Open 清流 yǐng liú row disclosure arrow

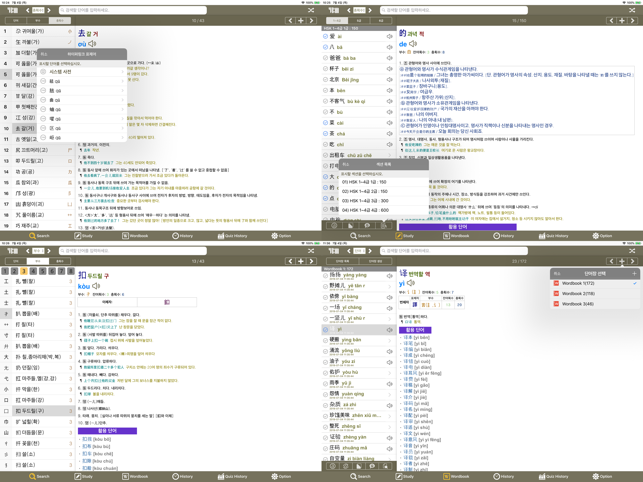click(x=389, y=351)
